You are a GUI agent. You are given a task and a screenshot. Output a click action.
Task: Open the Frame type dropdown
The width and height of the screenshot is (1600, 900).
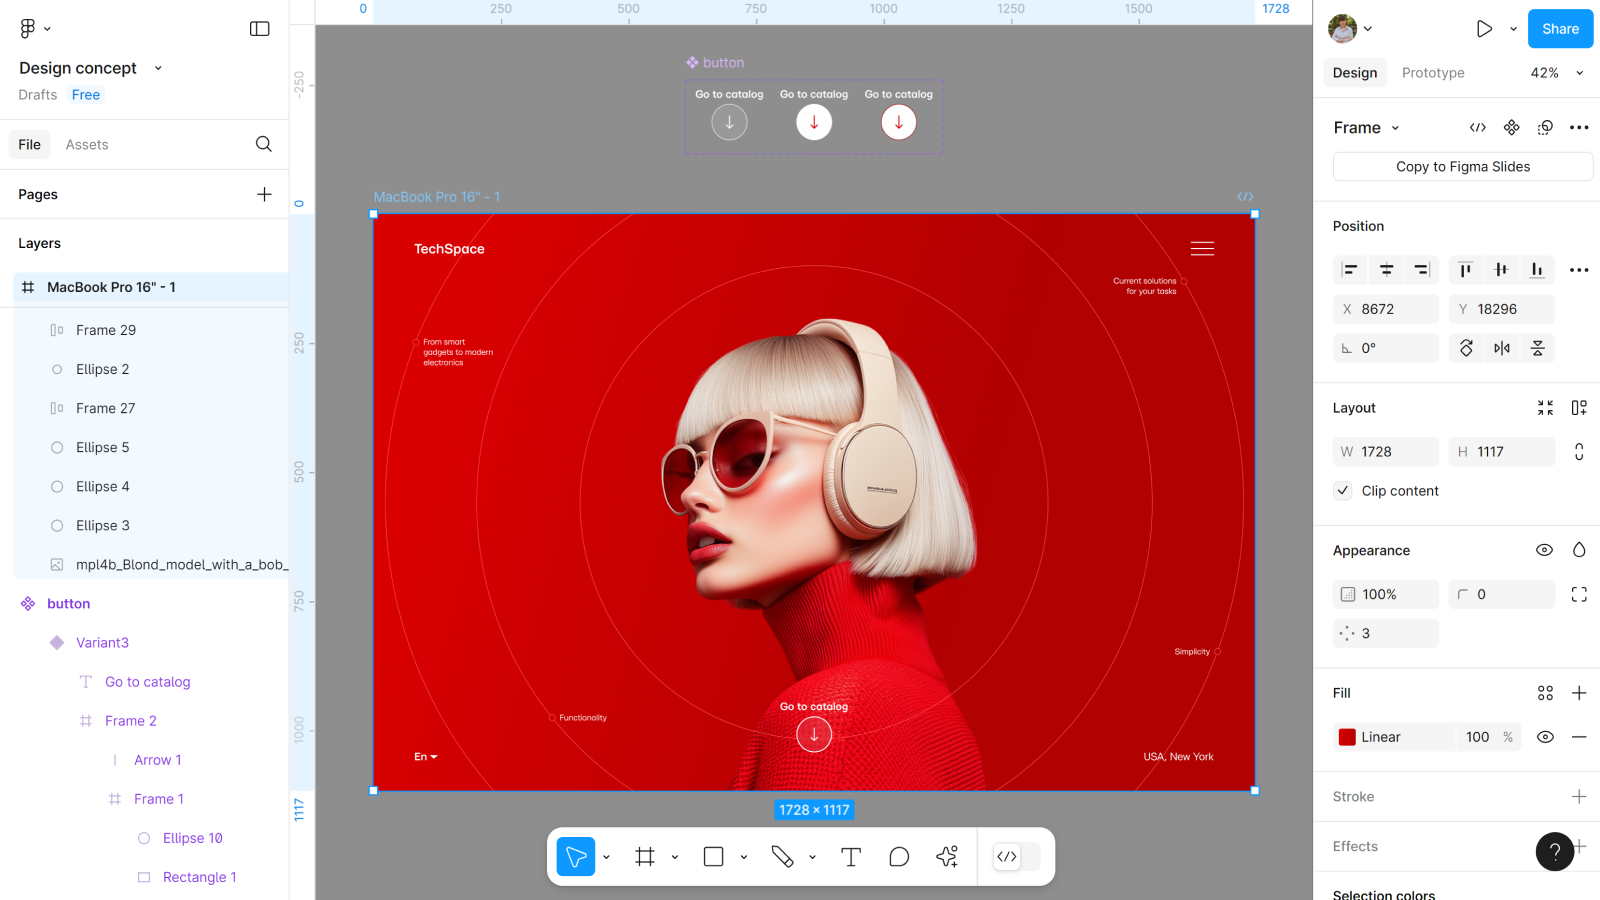[x=1366, y=128]
